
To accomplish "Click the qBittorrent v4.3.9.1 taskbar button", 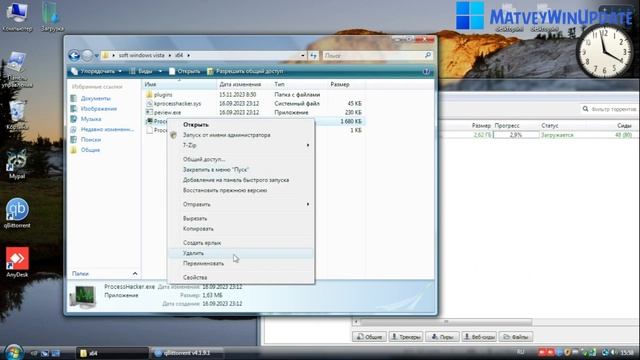I will pyautogui.click(x=186, y=353).
